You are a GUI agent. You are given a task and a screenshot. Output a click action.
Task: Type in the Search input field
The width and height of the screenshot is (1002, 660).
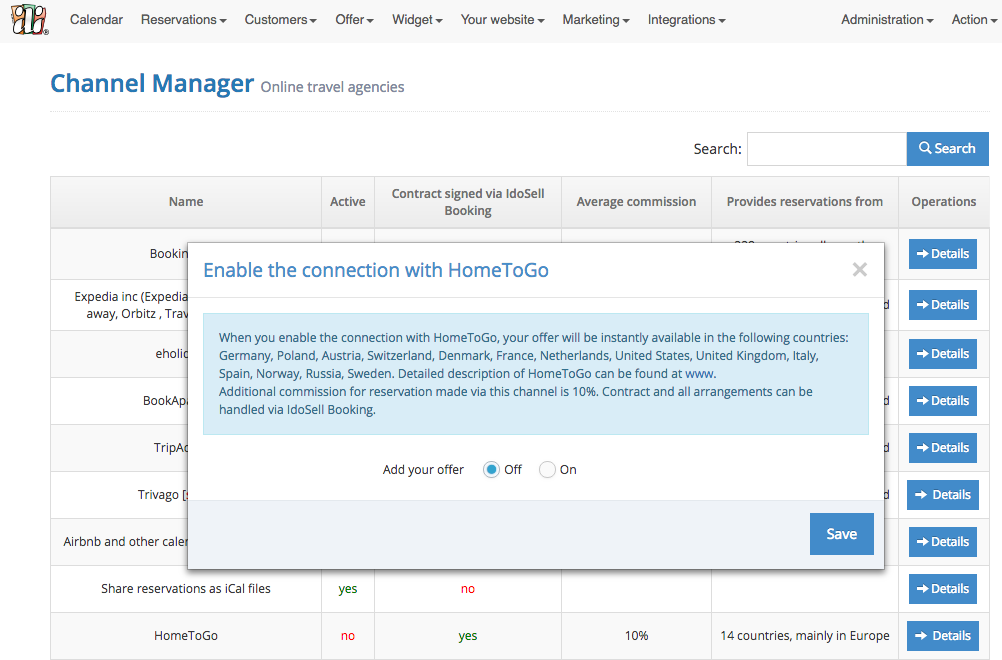pyautogui.click(x=826, y=149)
